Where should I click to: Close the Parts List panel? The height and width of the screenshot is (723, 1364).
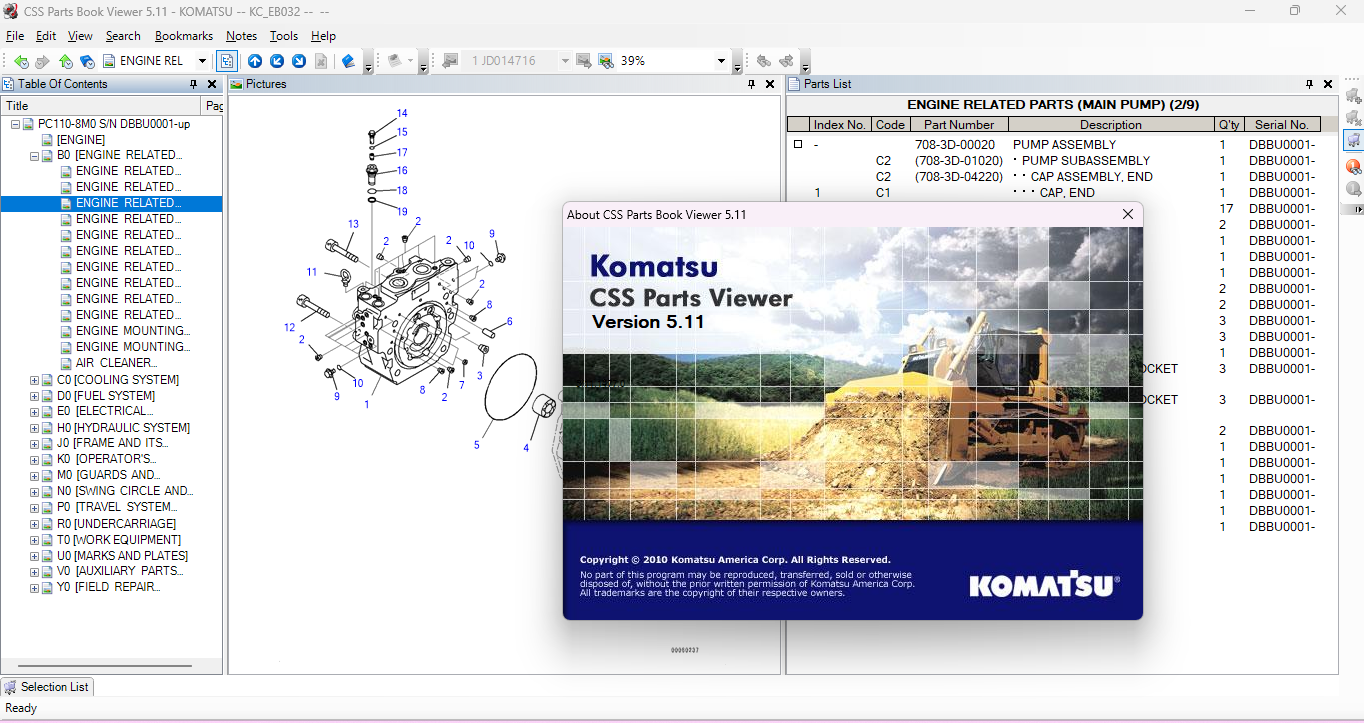tap(1328, 84)
